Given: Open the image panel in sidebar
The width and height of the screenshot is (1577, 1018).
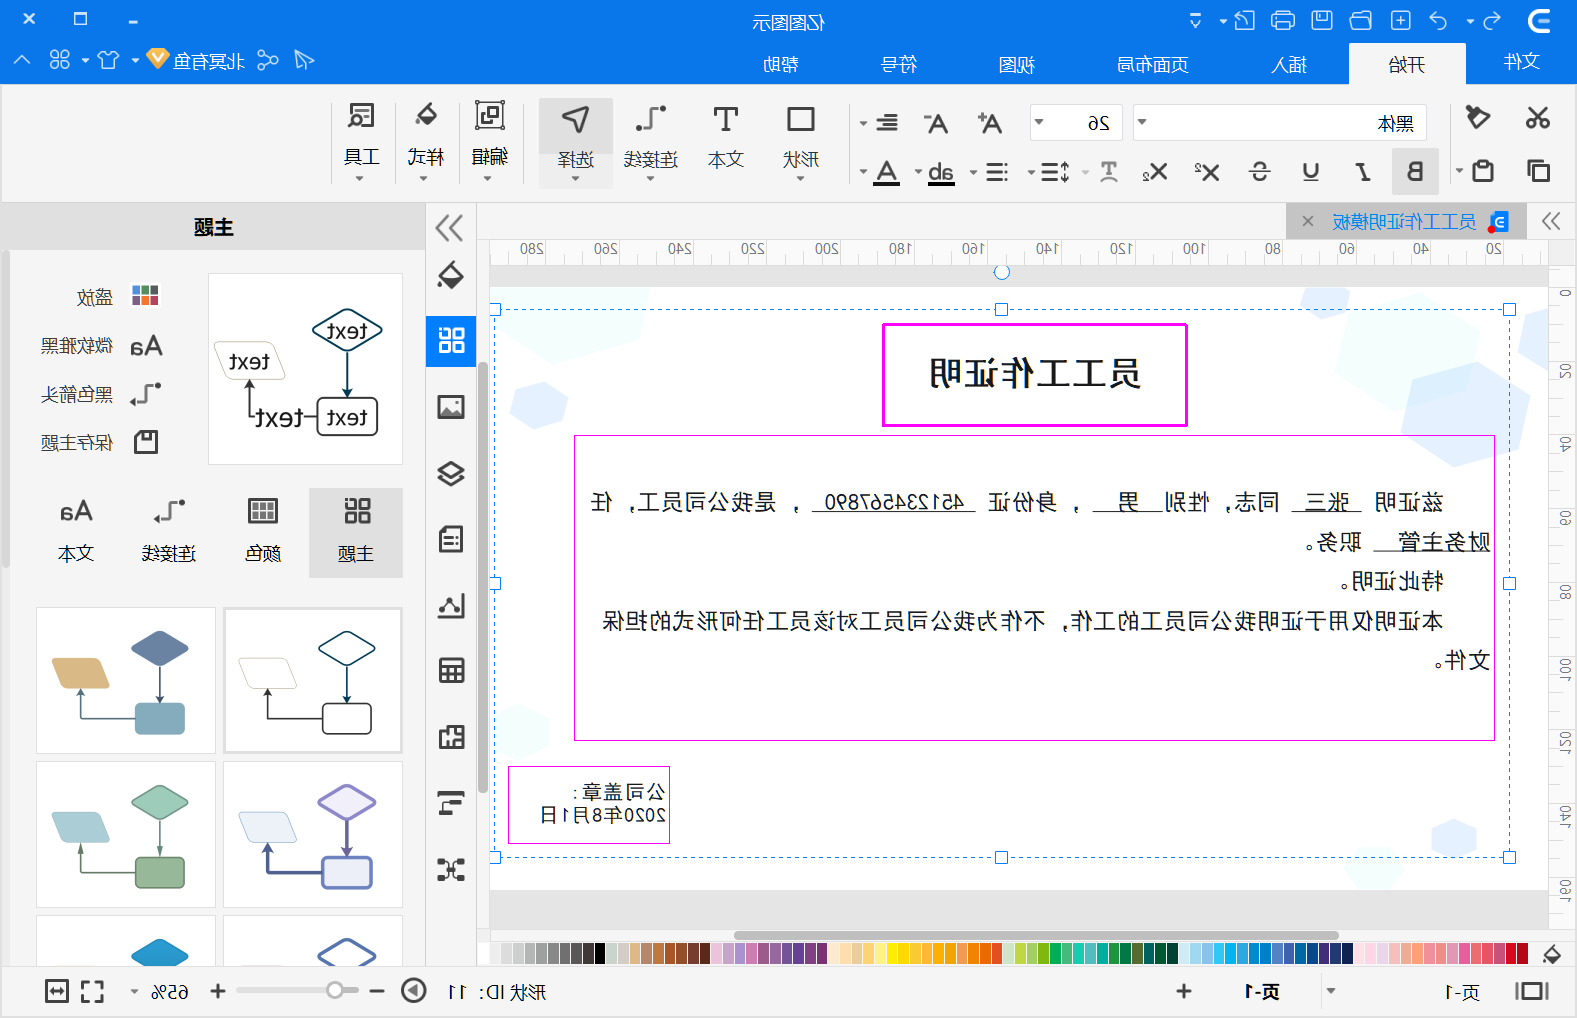Looking at the screenshot, I should click(451, 407).
